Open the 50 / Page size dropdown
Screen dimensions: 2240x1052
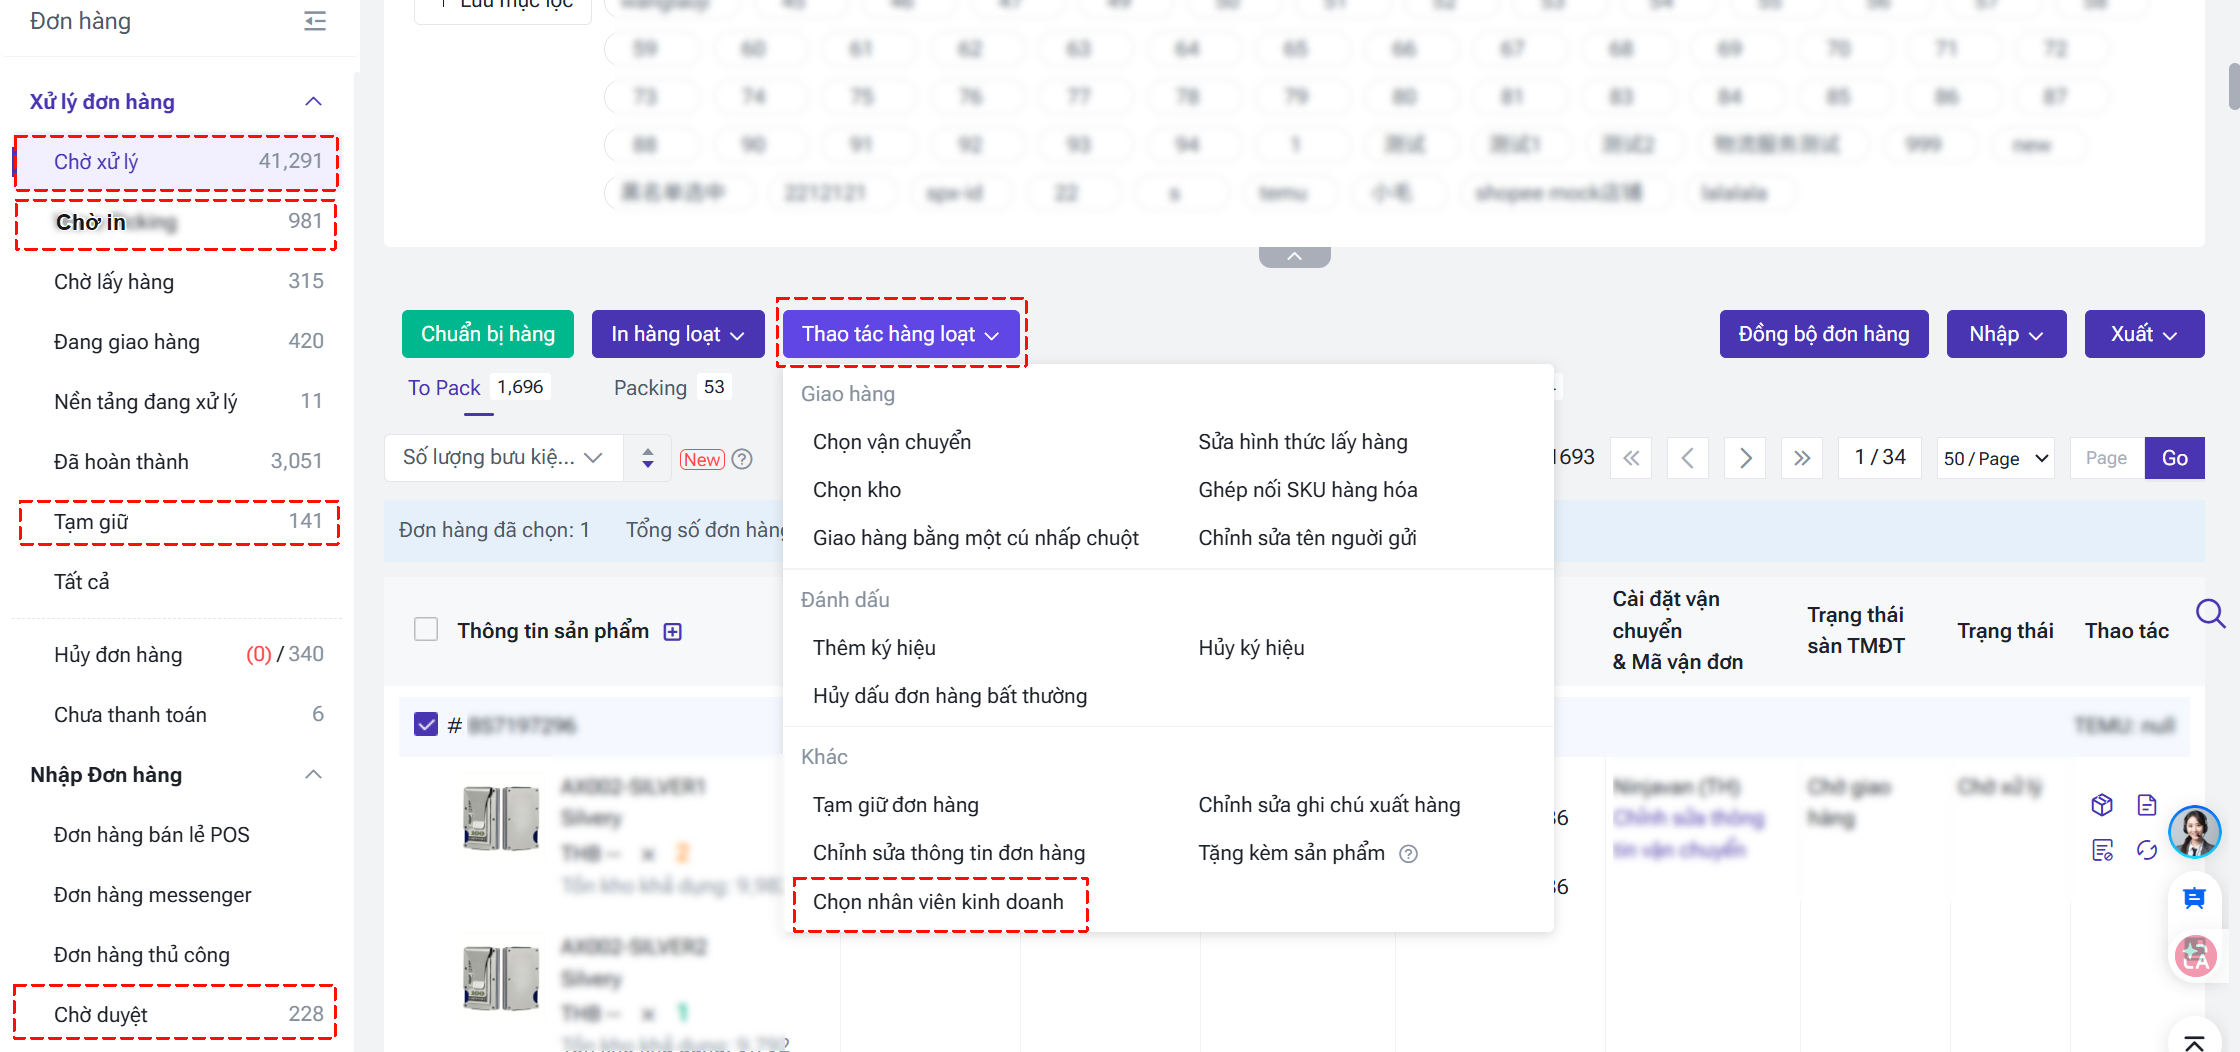coord(1996,458)
